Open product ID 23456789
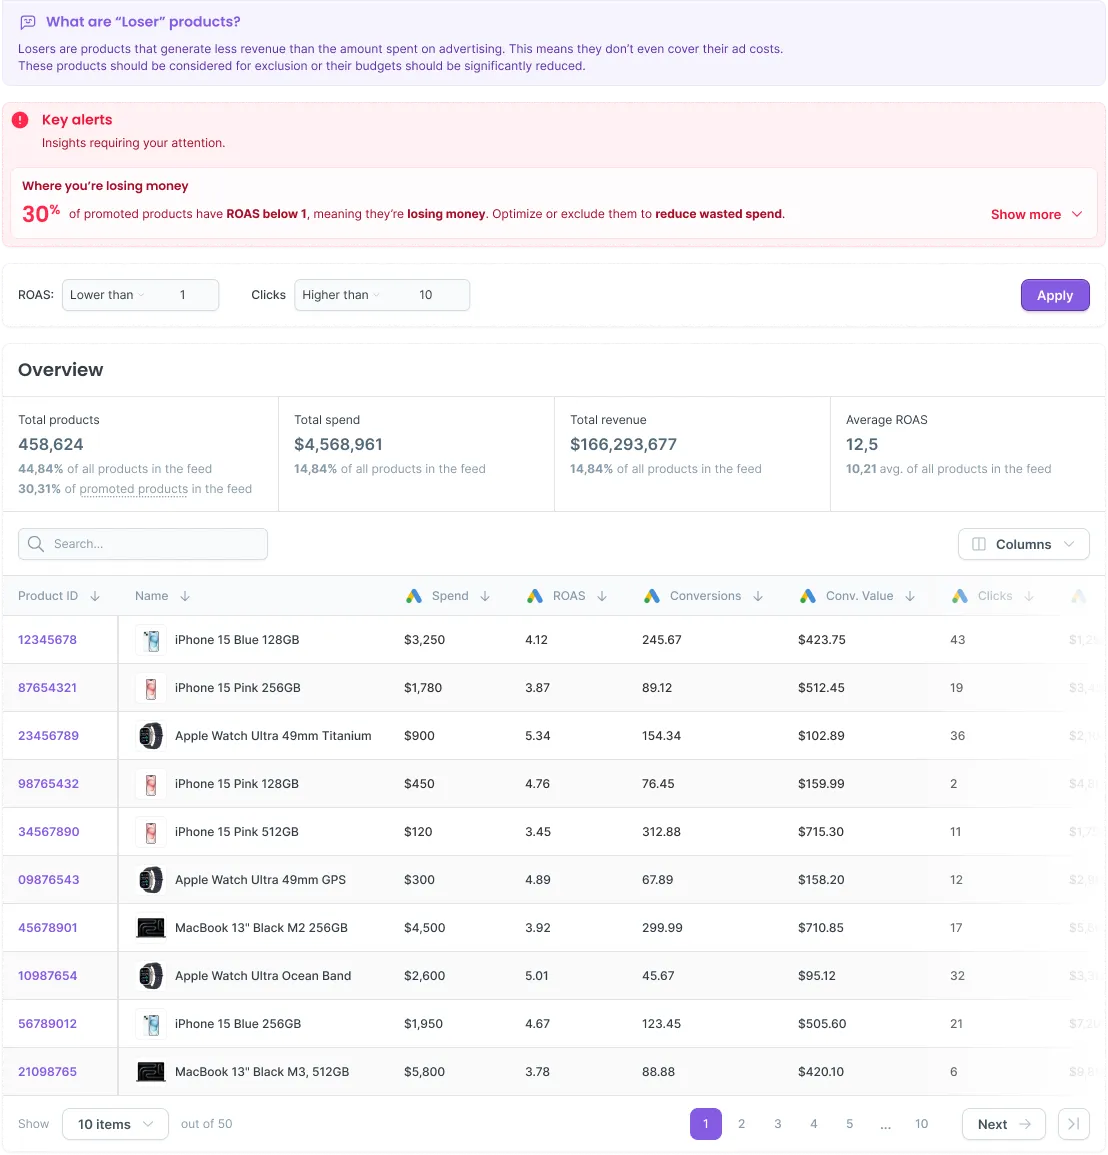 tap(48, 735)
